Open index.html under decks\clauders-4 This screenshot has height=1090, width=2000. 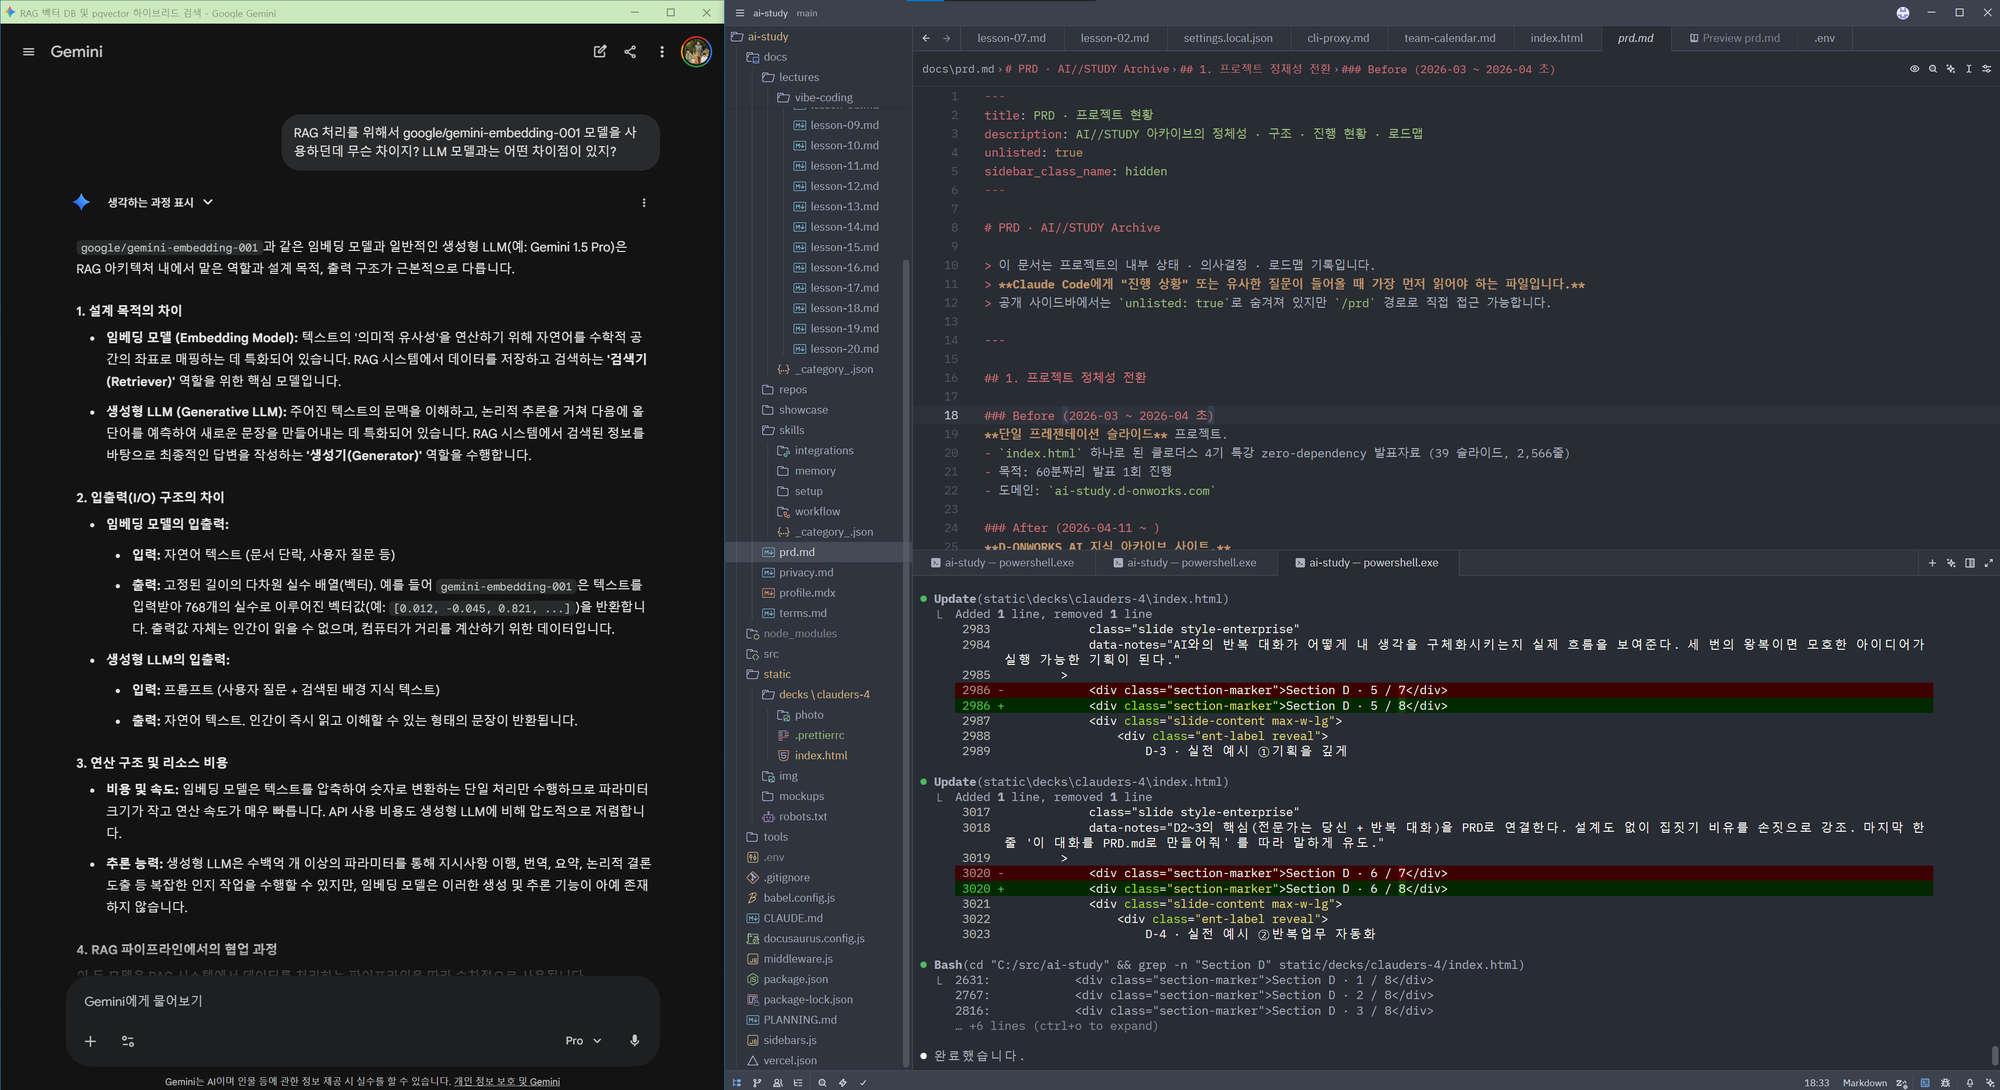click(820, 756)
